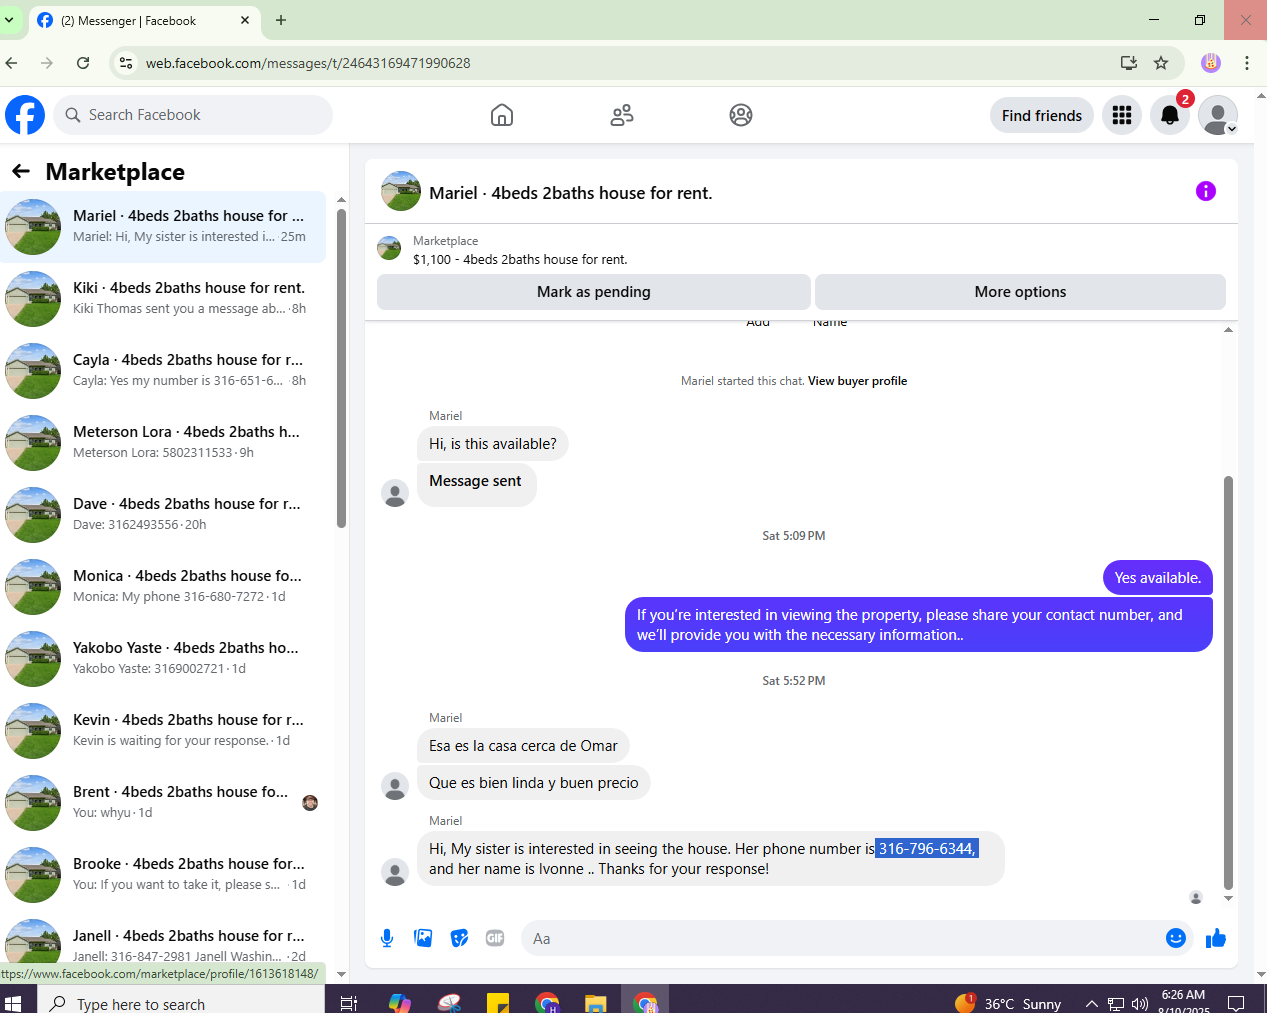Send a thumbs-up like

point(1216,938)
